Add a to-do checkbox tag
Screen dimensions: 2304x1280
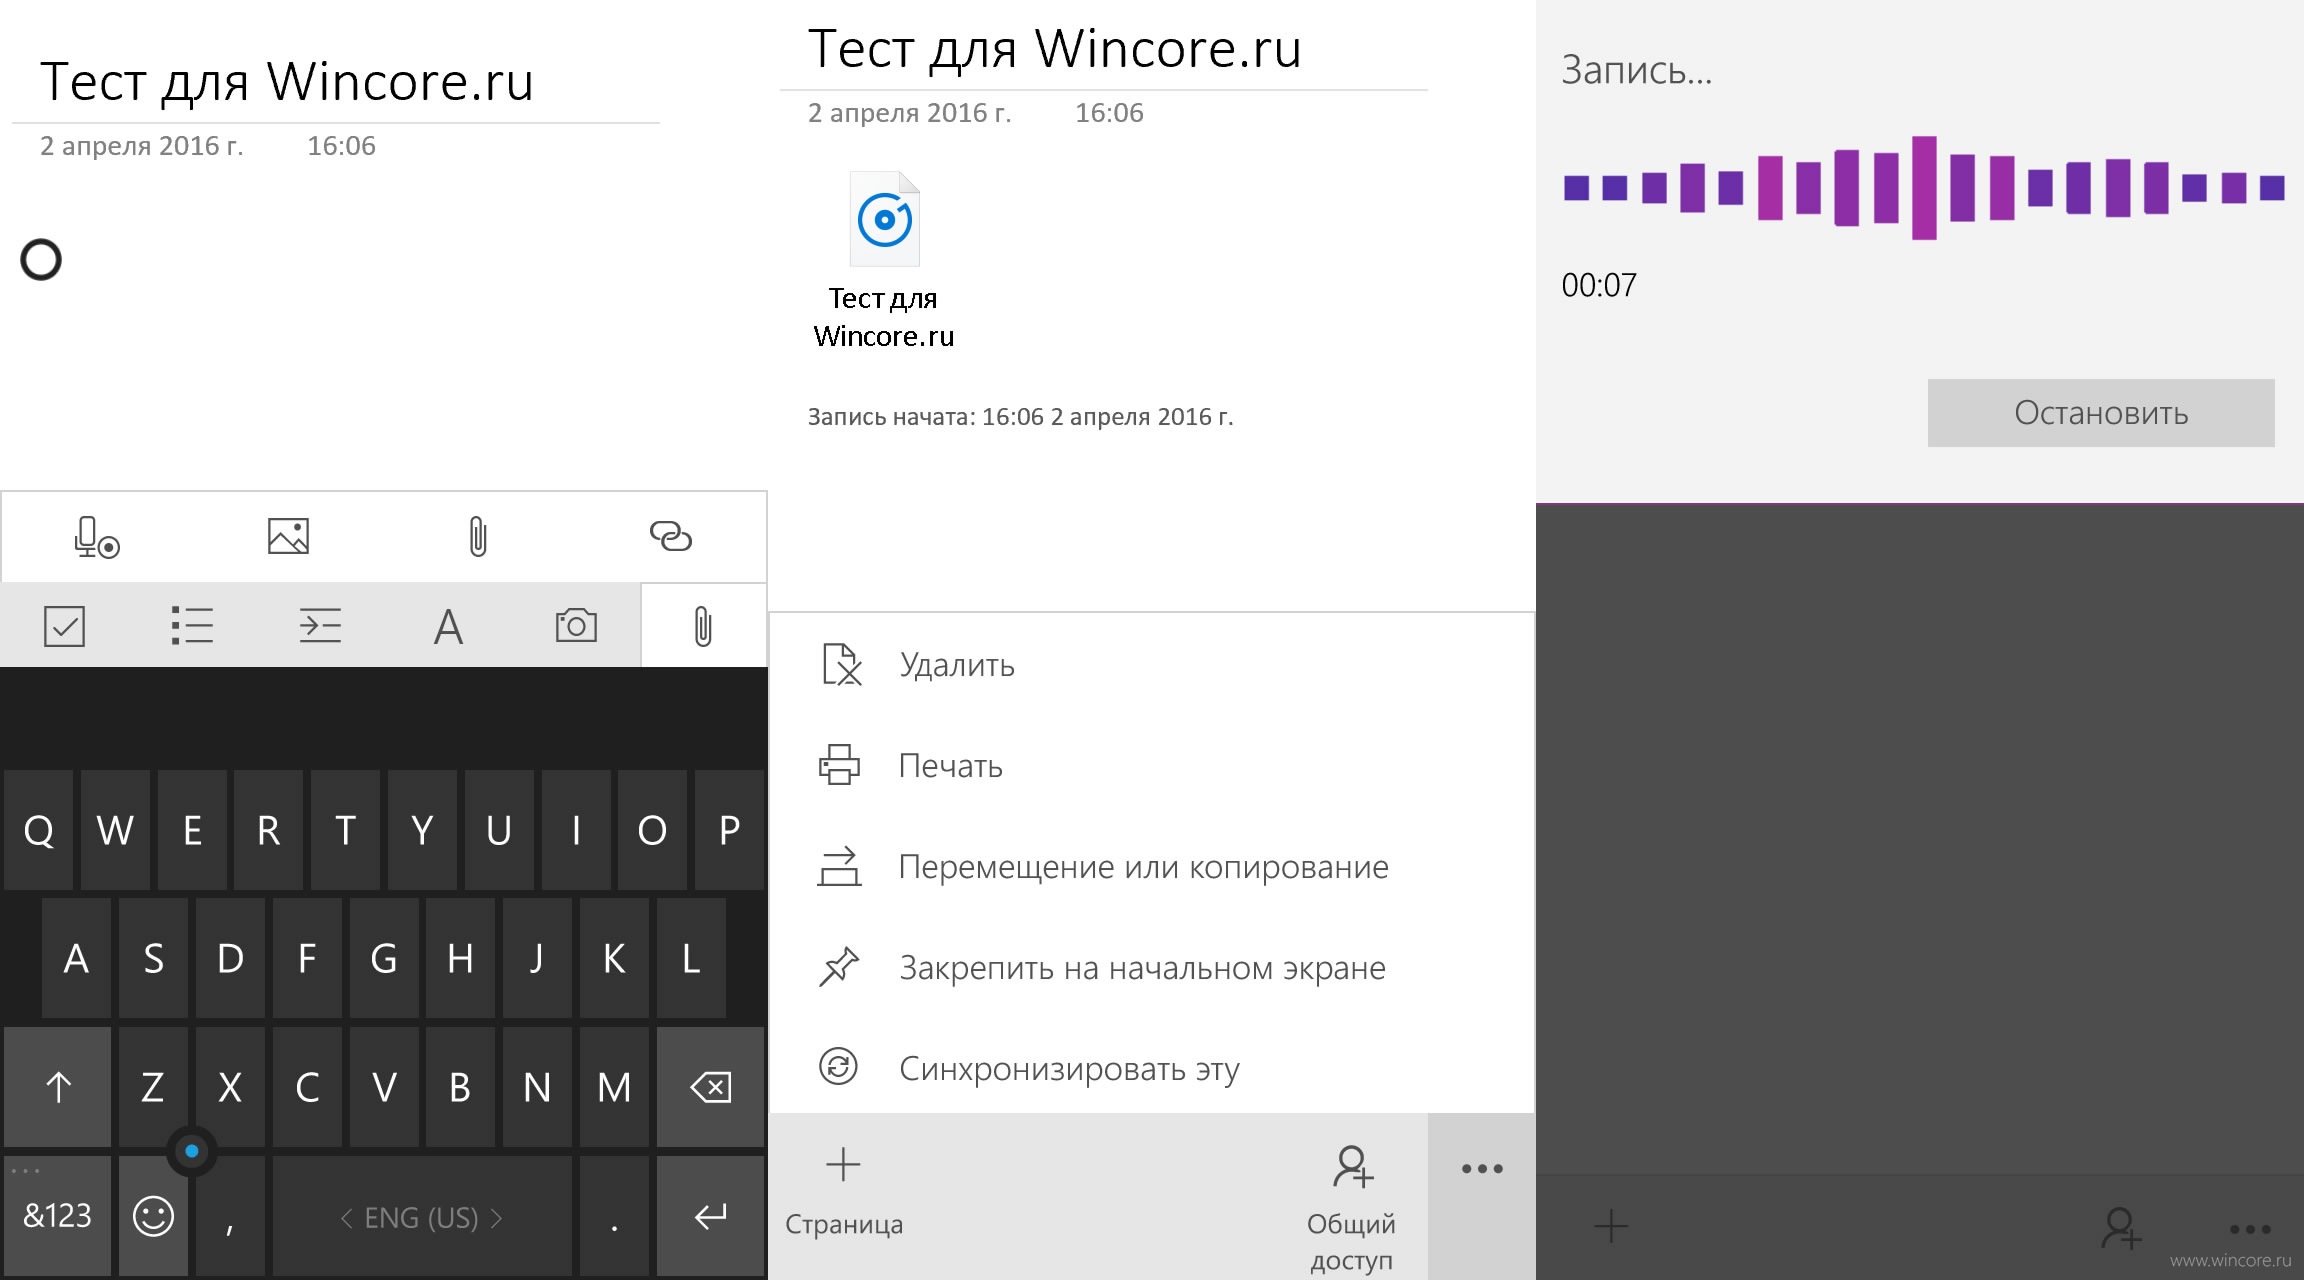64,626
